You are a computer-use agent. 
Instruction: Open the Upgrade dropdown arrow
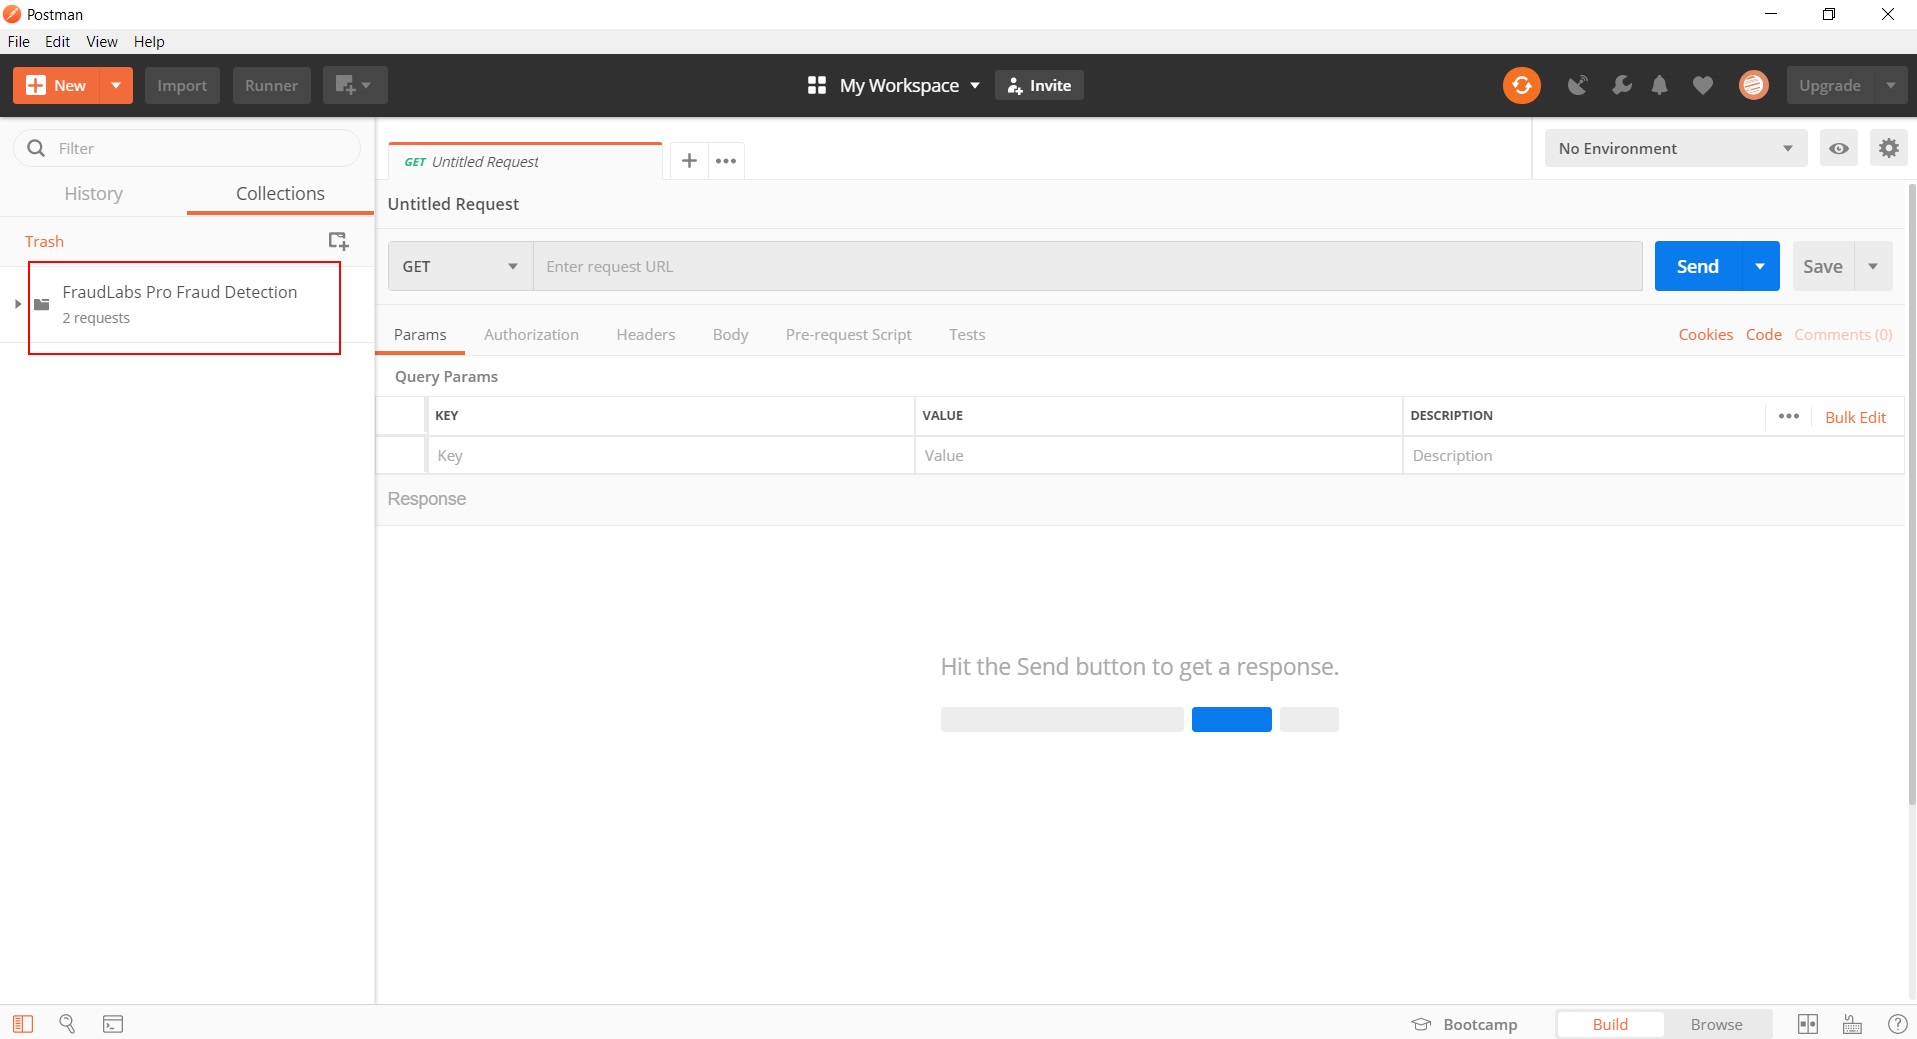[x=1890, y=85]
